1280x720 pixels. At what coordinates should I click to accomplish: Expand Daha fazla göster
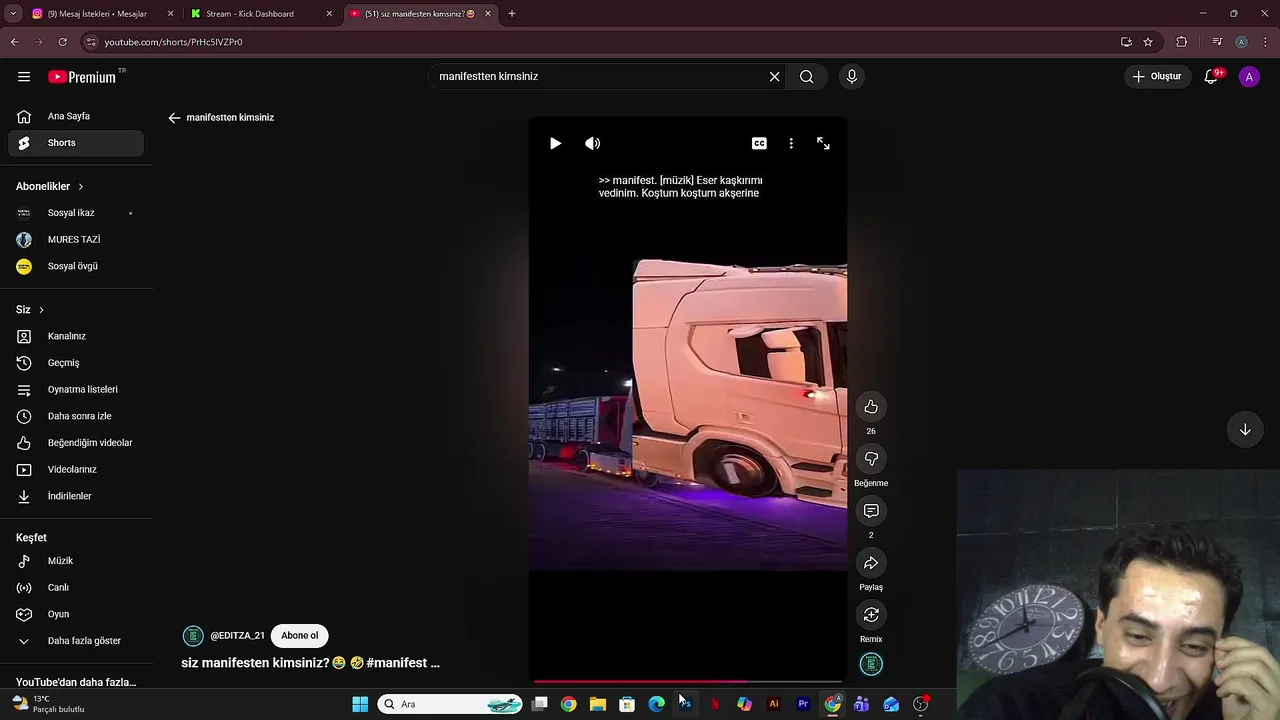click(x=76, y=641)
